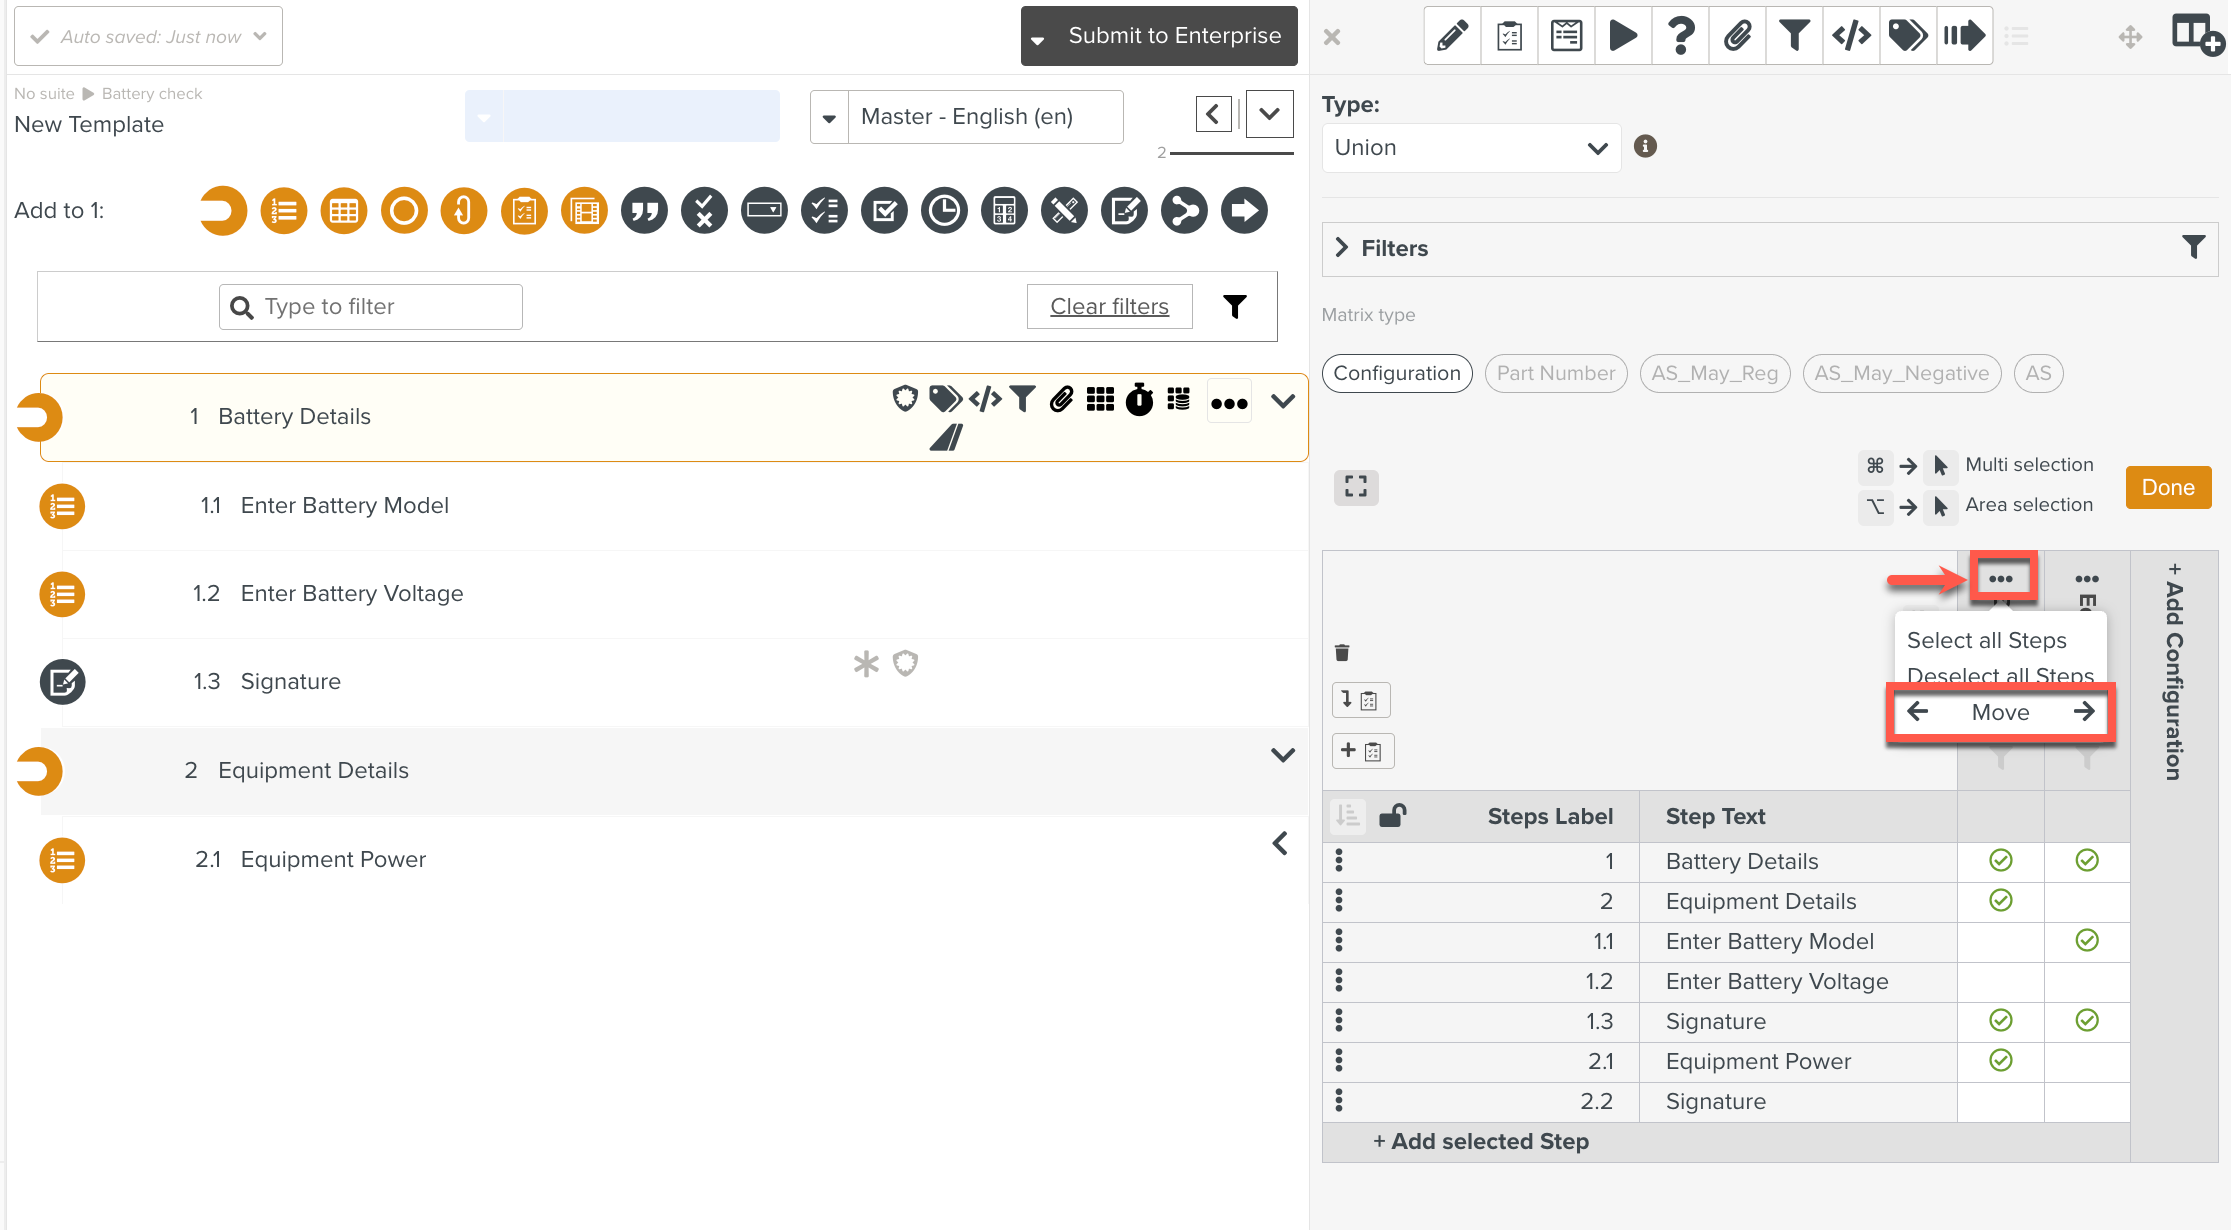Open the help question mark icon

(x=1681, y=37)
